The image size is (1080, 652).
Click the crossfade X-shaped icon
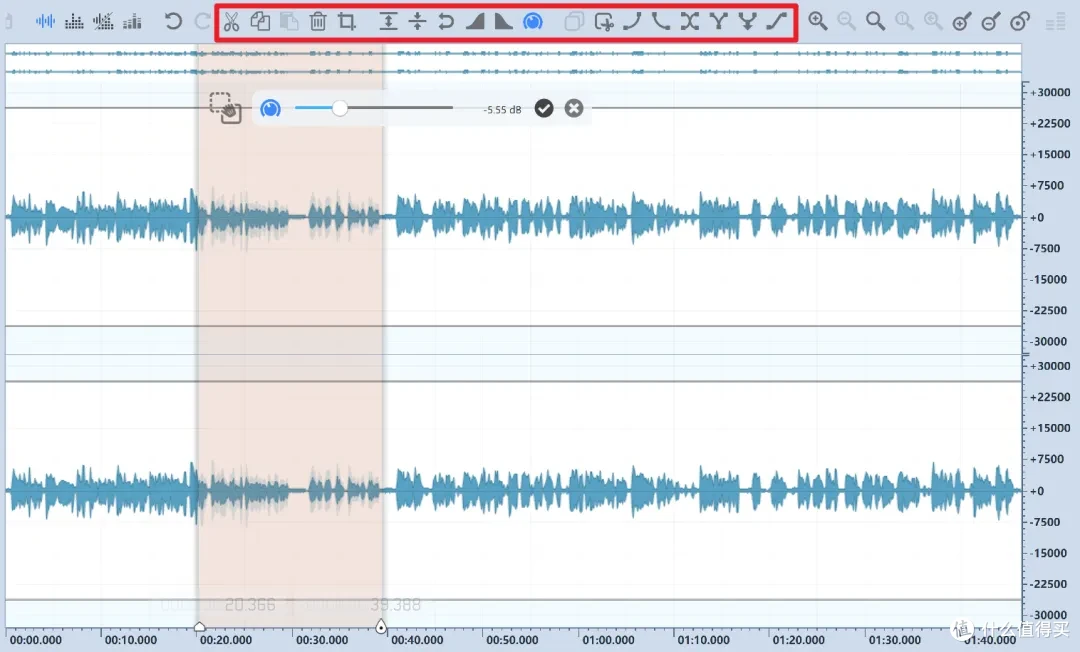[689, 22]
